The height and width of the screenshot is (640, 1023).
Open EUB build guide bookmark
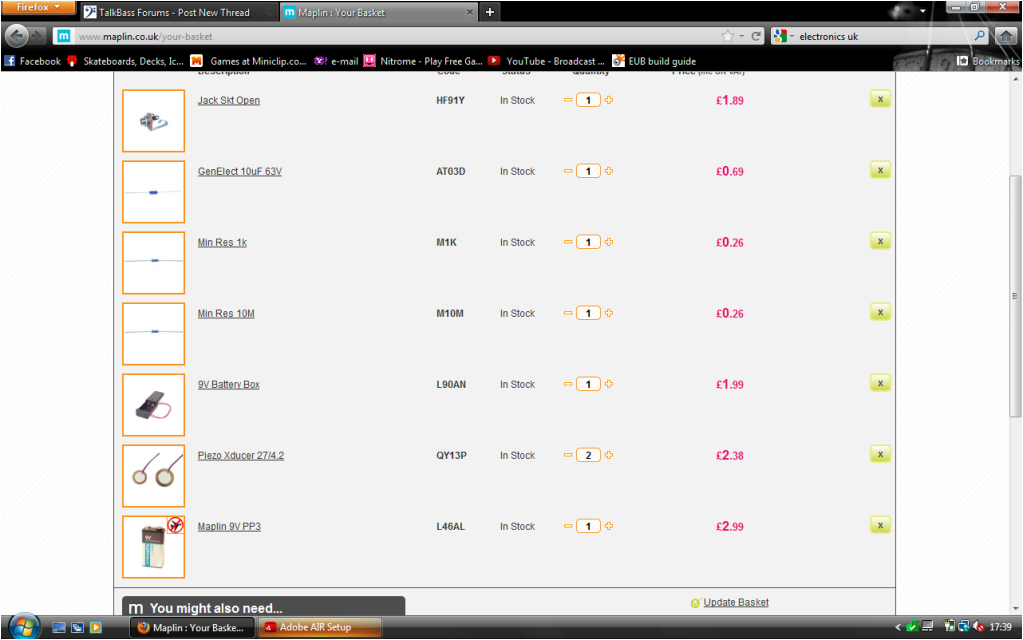(654, 61)
